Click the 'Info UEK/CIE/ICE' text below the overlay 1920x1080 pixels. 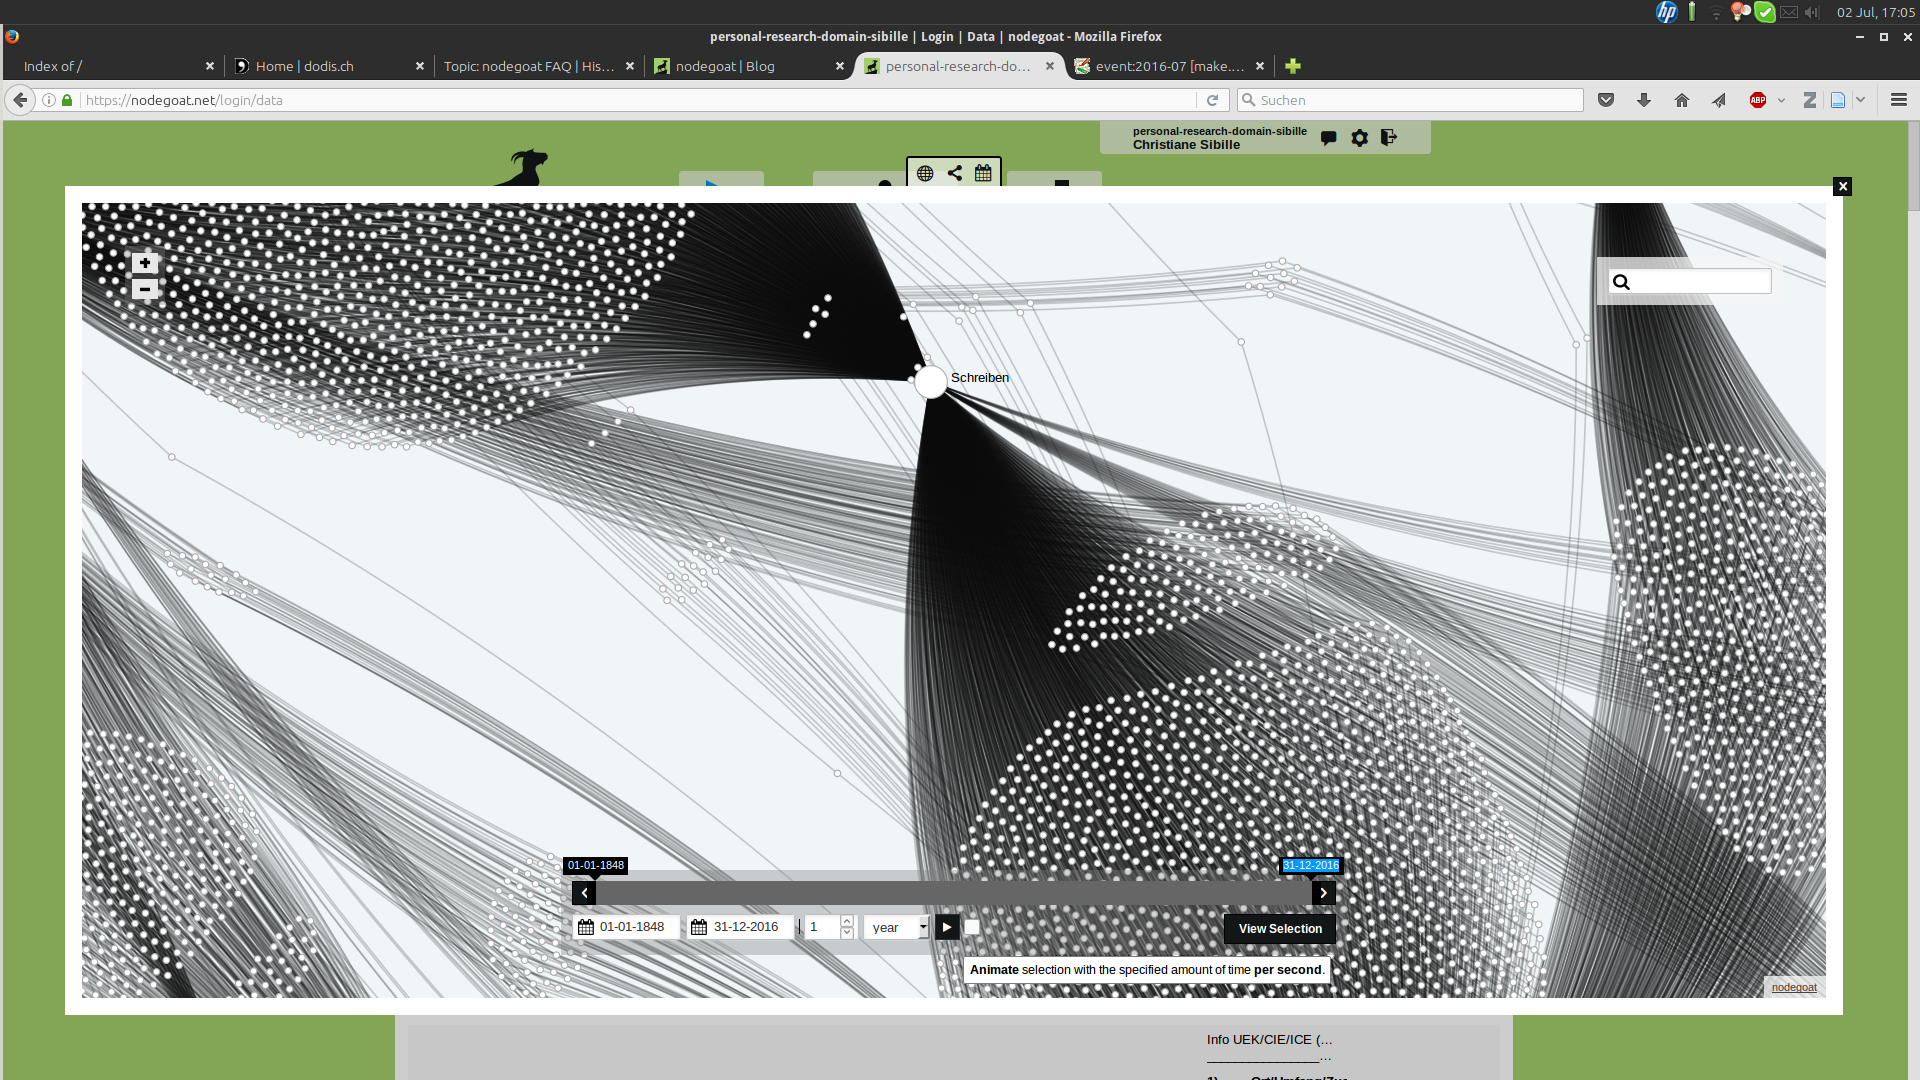[1269, 1040]
